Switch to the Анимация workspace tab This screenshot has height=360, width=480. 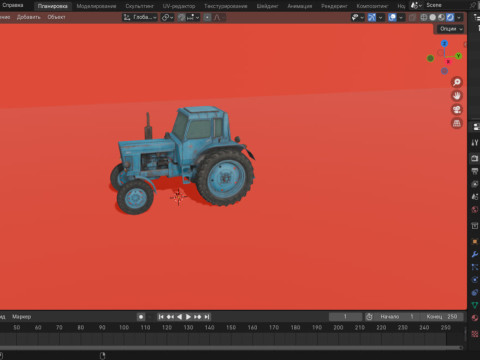(x=300, y=6)
